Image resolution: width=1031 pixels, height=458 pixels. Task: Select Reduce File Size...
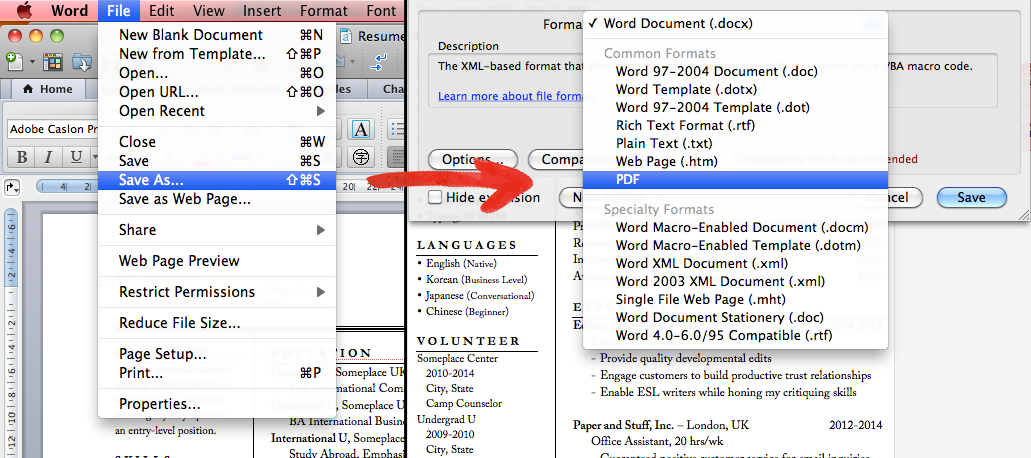point(217,323)
